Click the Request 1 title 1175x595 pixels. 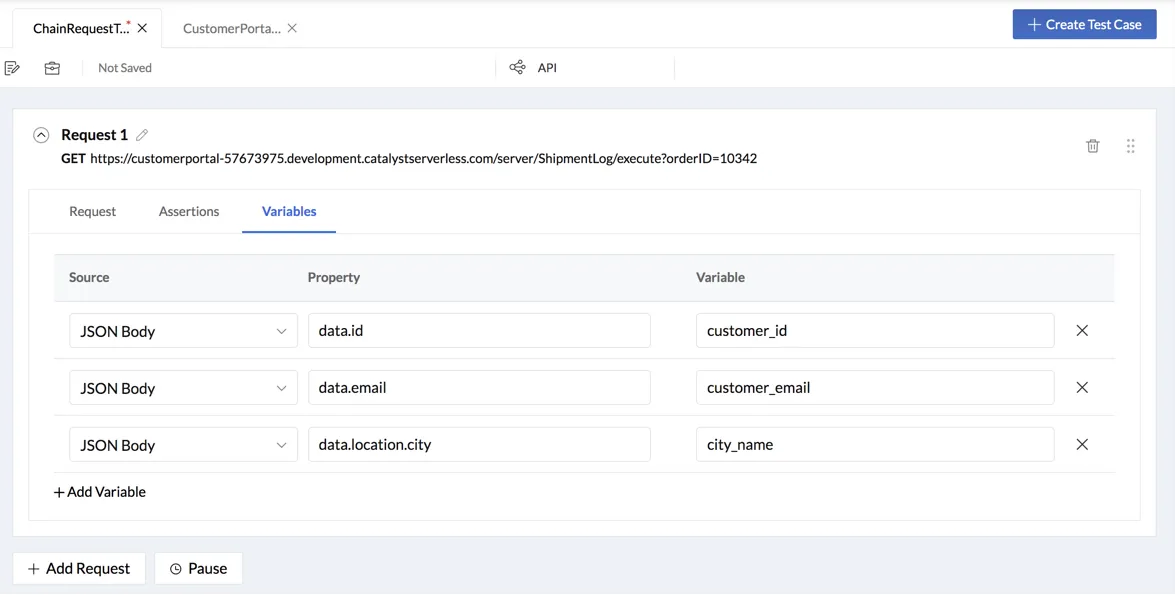(94, 135)
